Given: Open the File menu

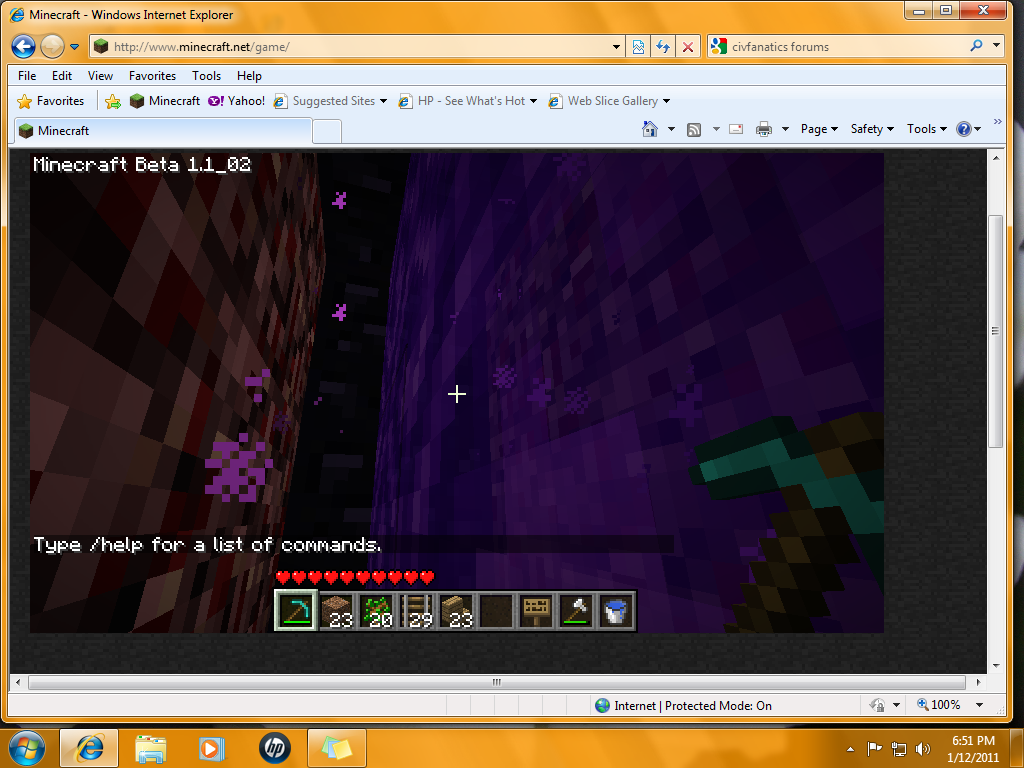Looking at the screenshot, I should pos(27,76).
